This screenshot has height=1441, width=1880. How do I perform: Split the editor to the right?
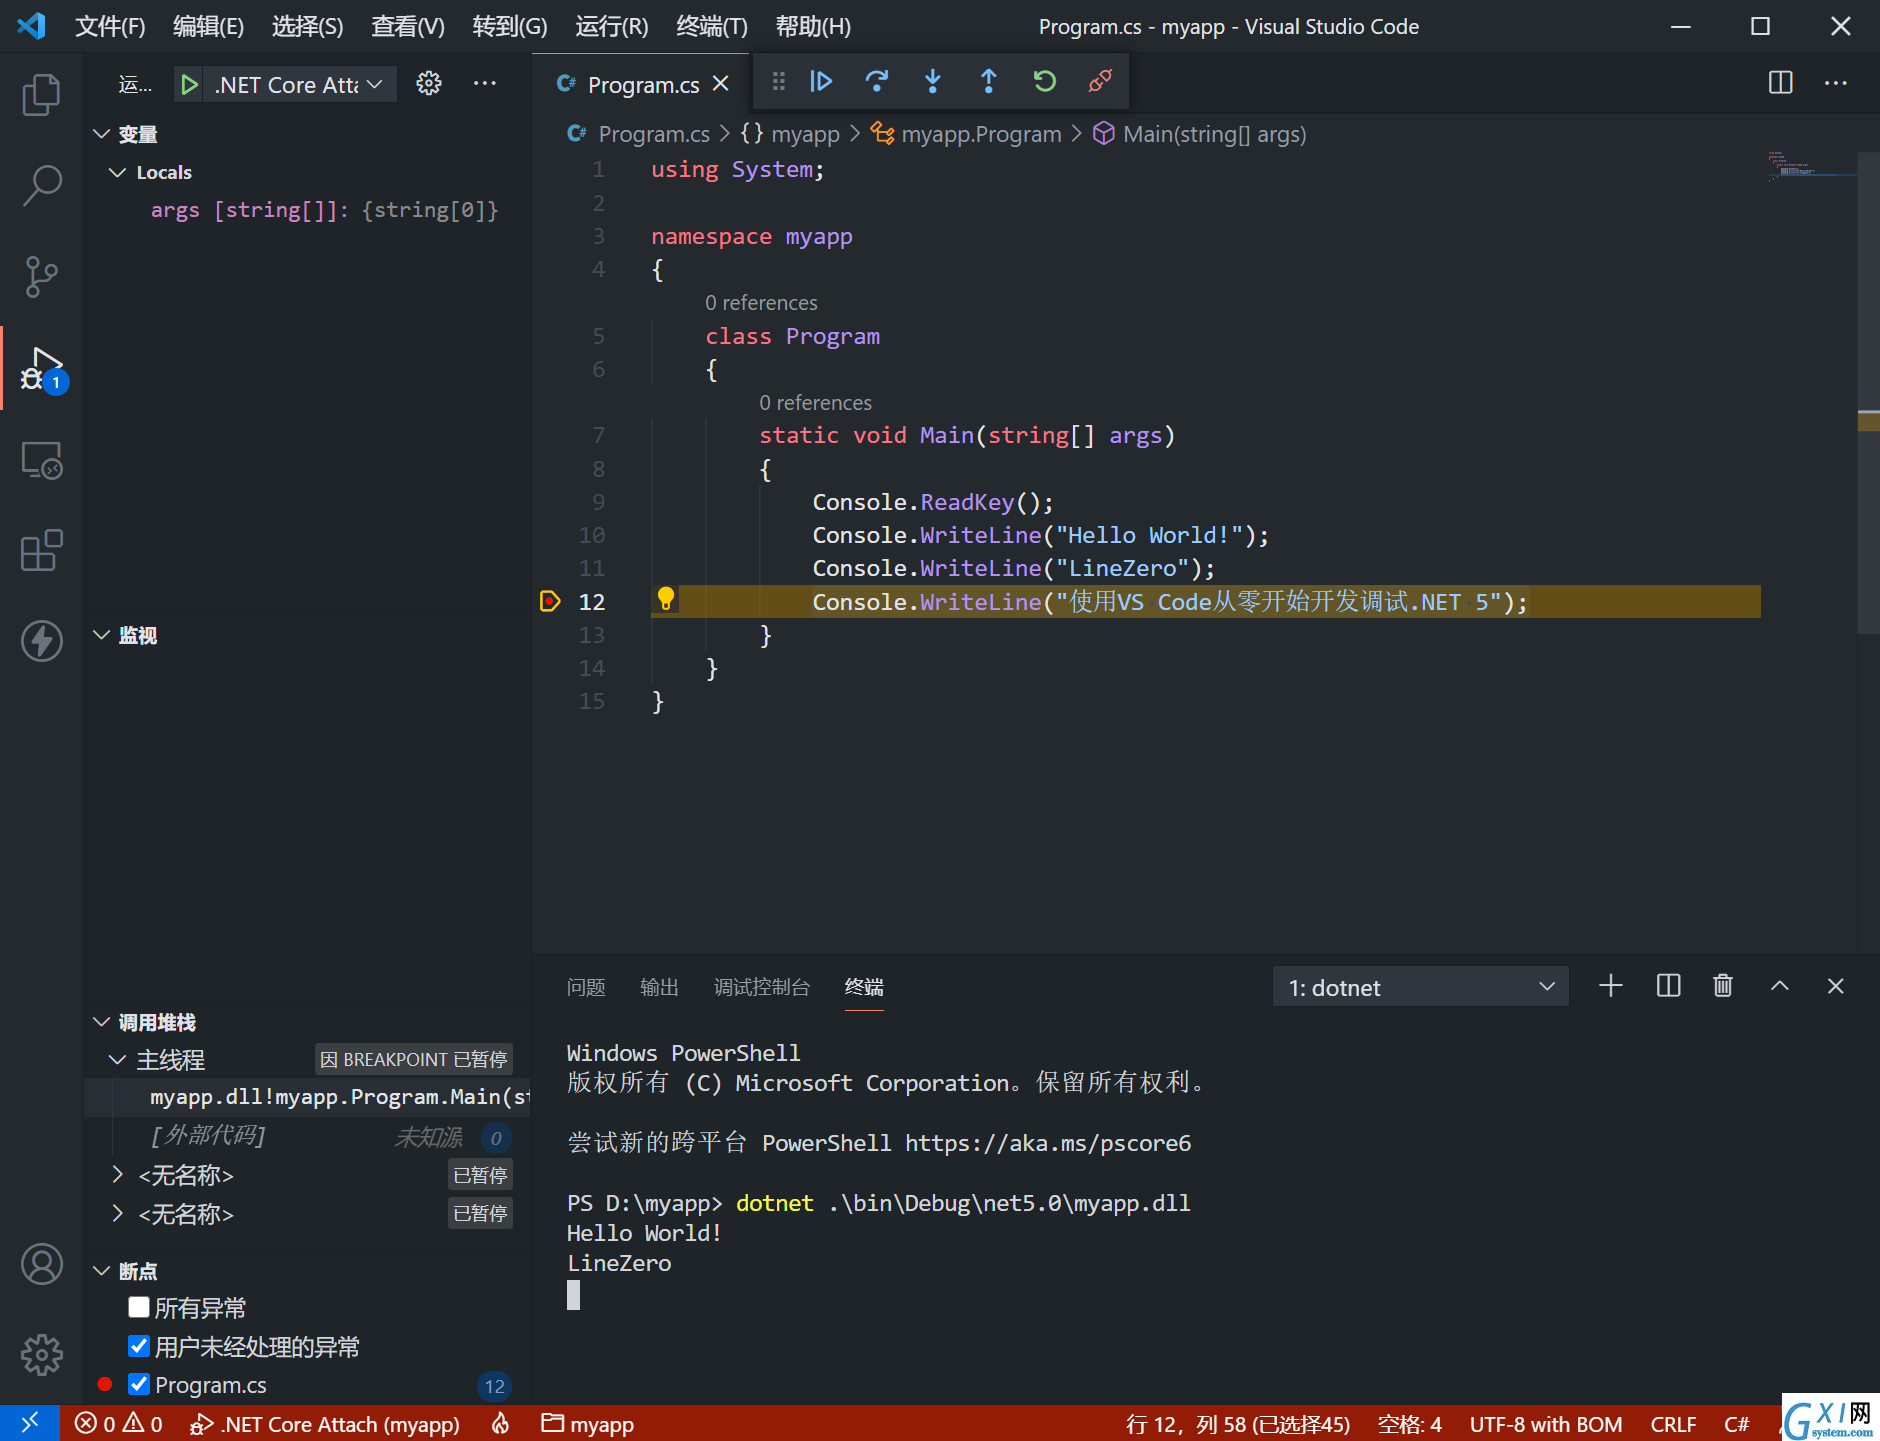1780,83
